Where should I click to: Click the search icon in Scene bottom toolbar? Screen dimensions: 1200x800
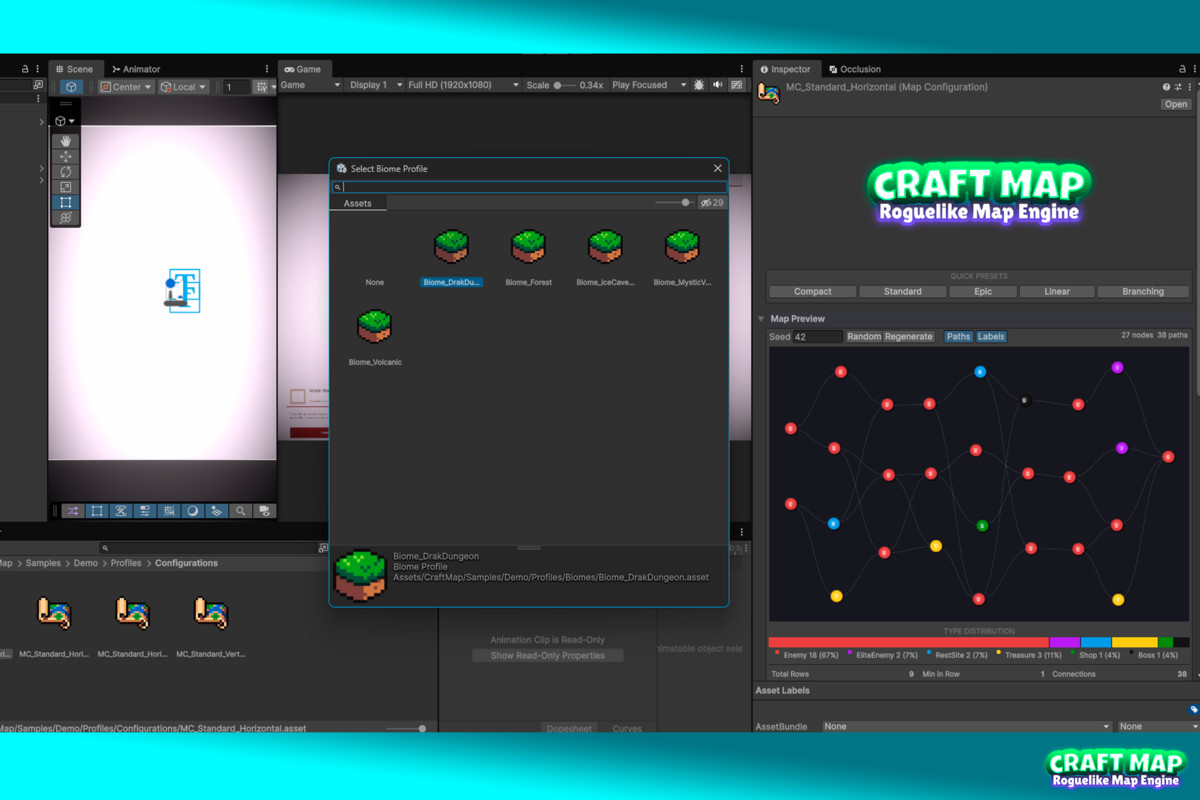[241, 511]
